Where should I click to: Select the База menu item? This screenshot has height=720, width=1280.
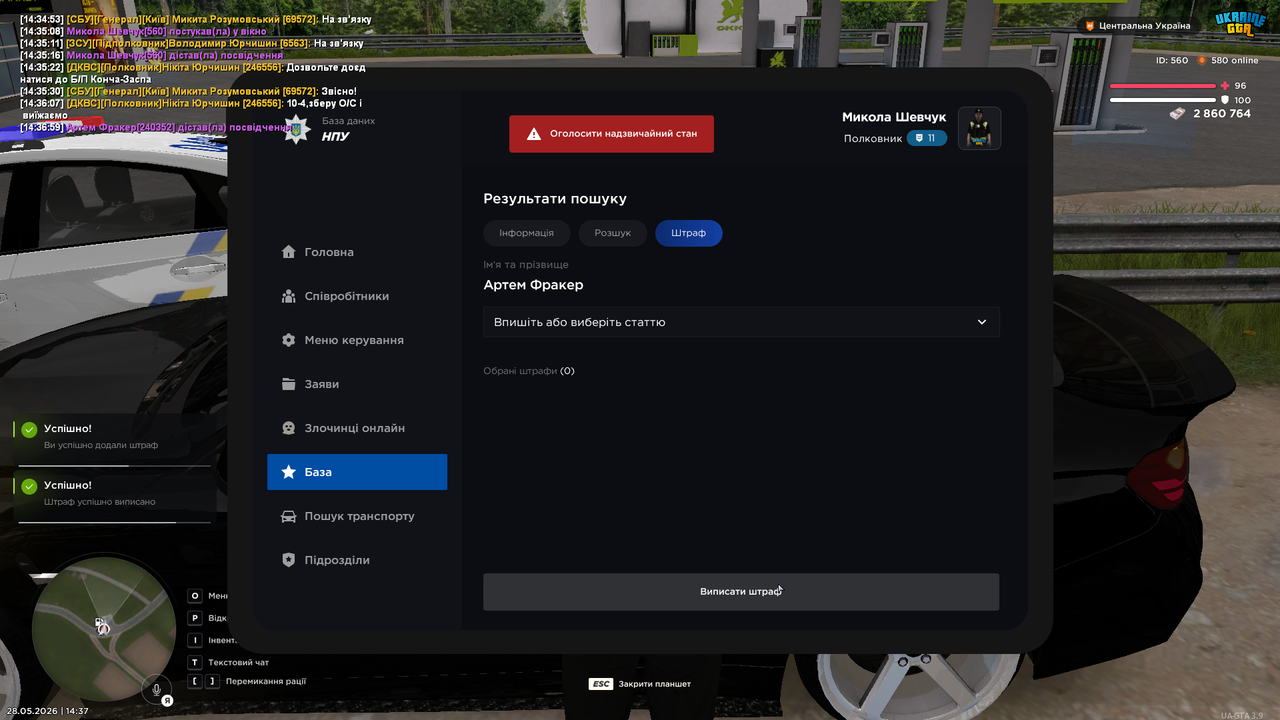[357, 472]
